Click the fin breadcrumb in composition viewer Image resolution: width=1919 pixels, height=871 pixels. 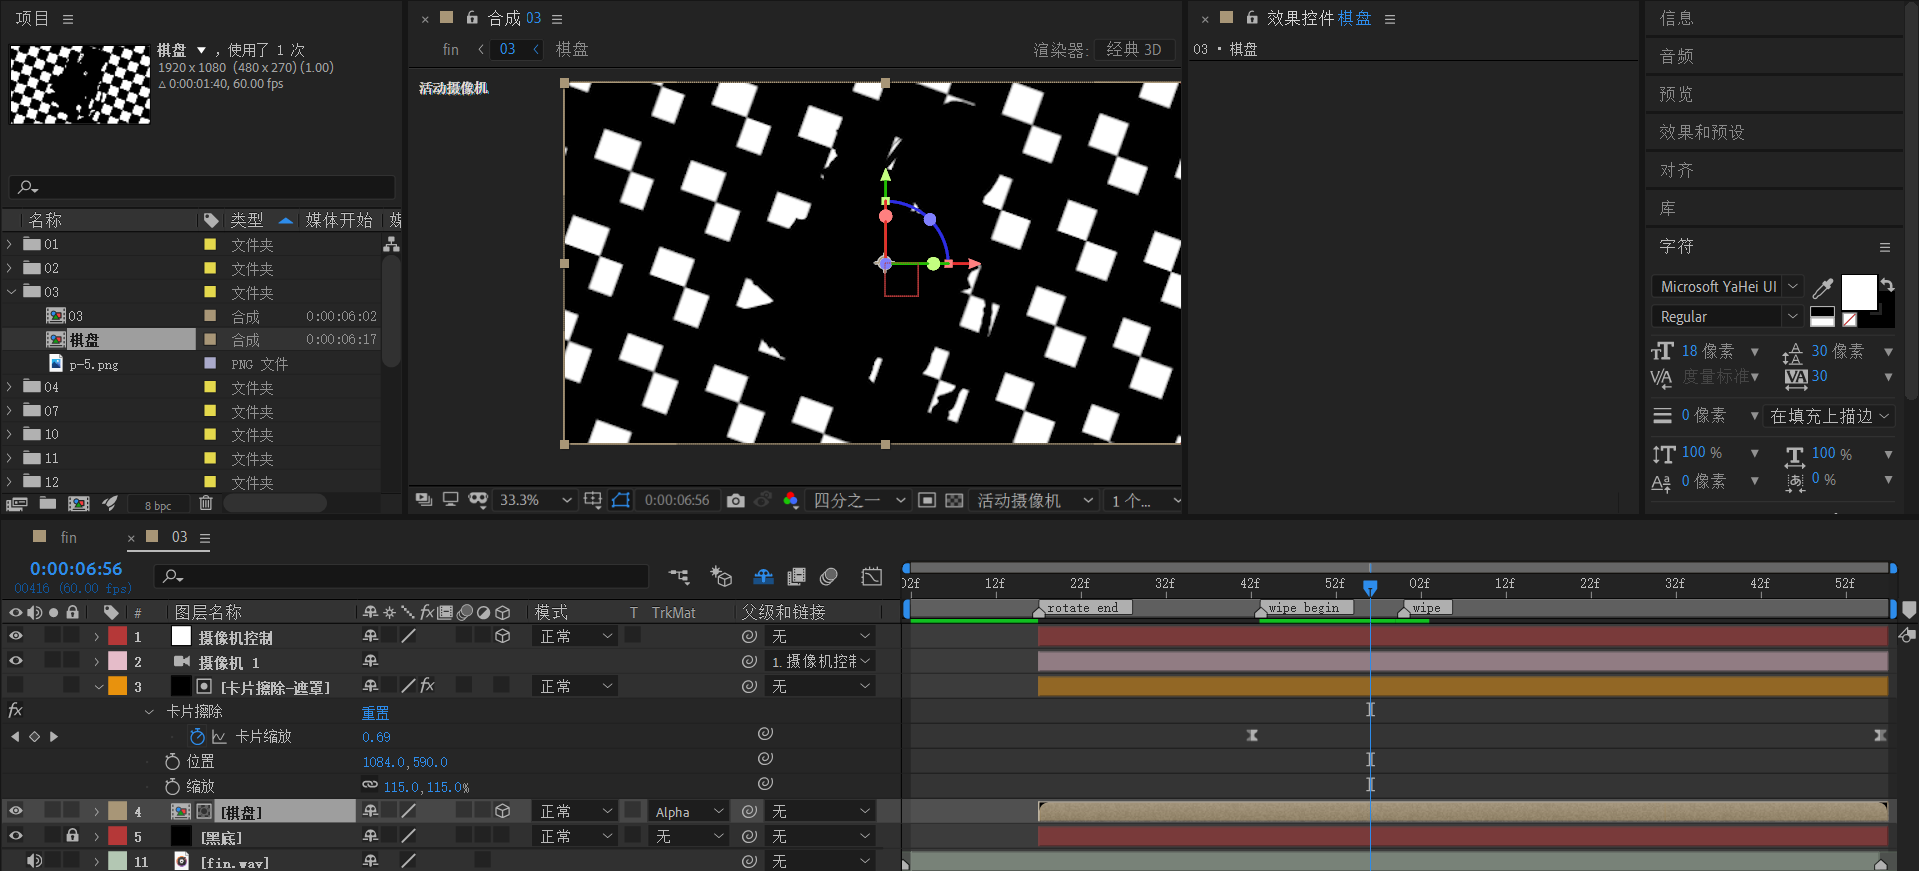[x=451, y=49]
